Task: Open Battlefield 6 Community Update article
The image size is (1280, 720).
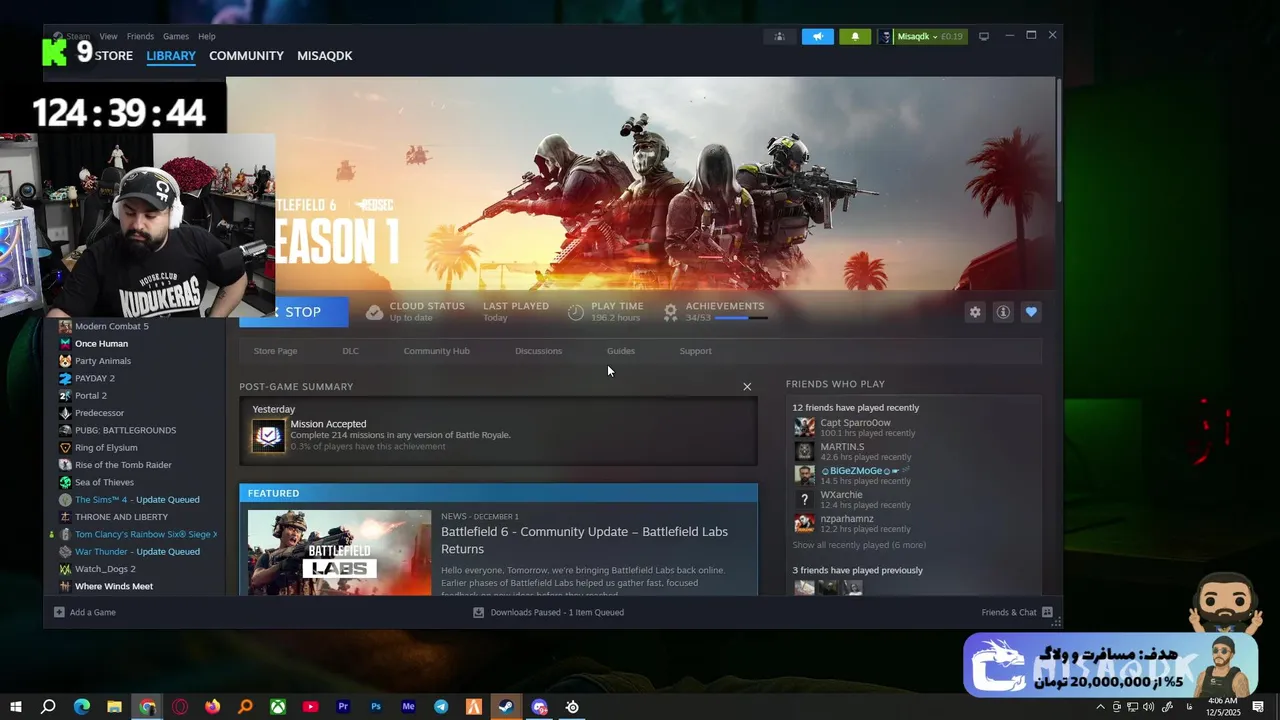Action: (x=584, y=540)
